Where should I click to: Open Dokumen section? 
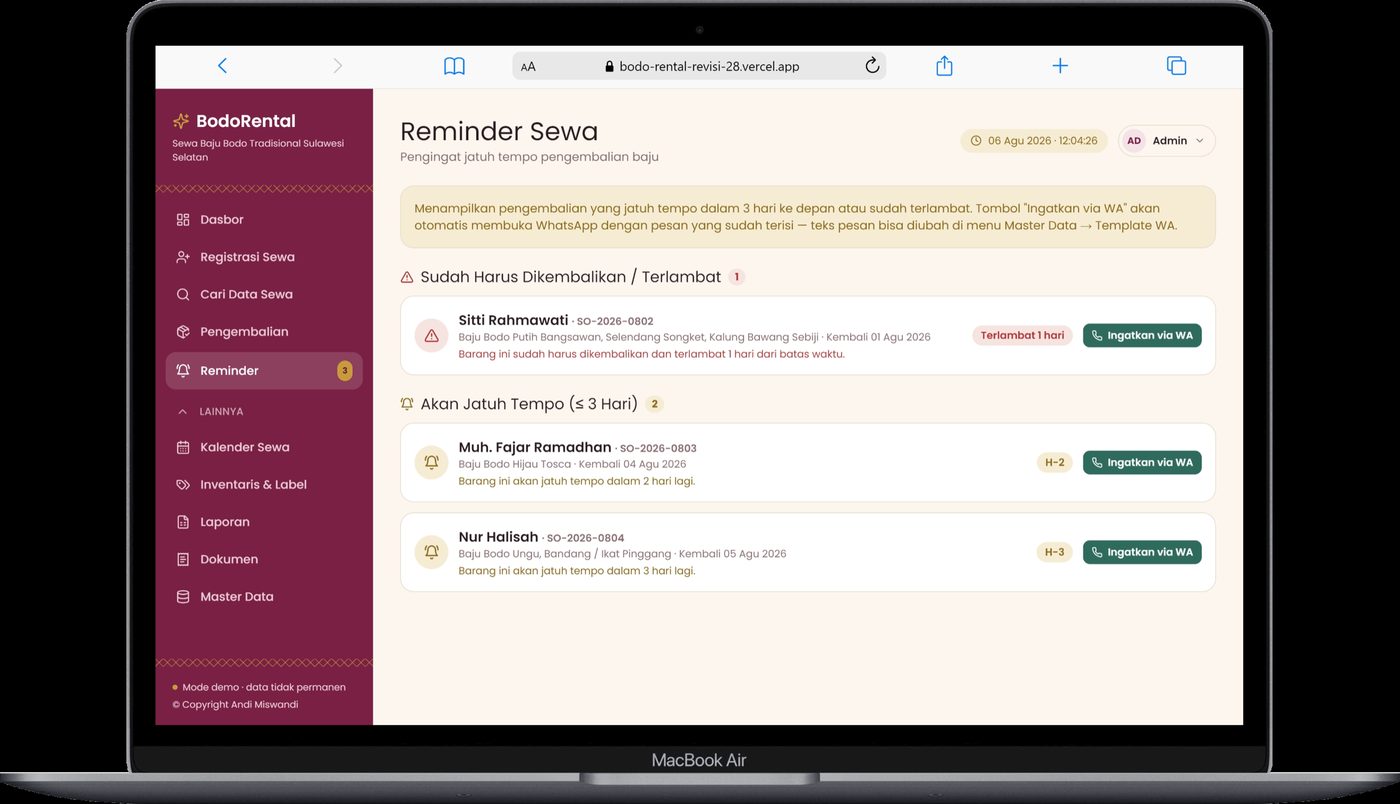264,559
